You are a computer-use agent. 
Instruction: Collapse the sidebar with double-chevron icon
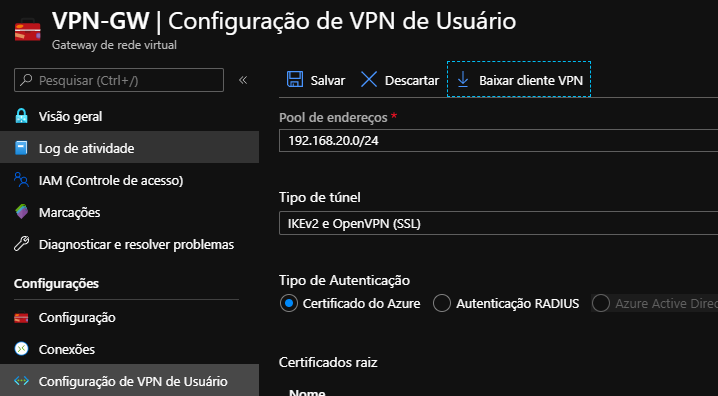243,80
